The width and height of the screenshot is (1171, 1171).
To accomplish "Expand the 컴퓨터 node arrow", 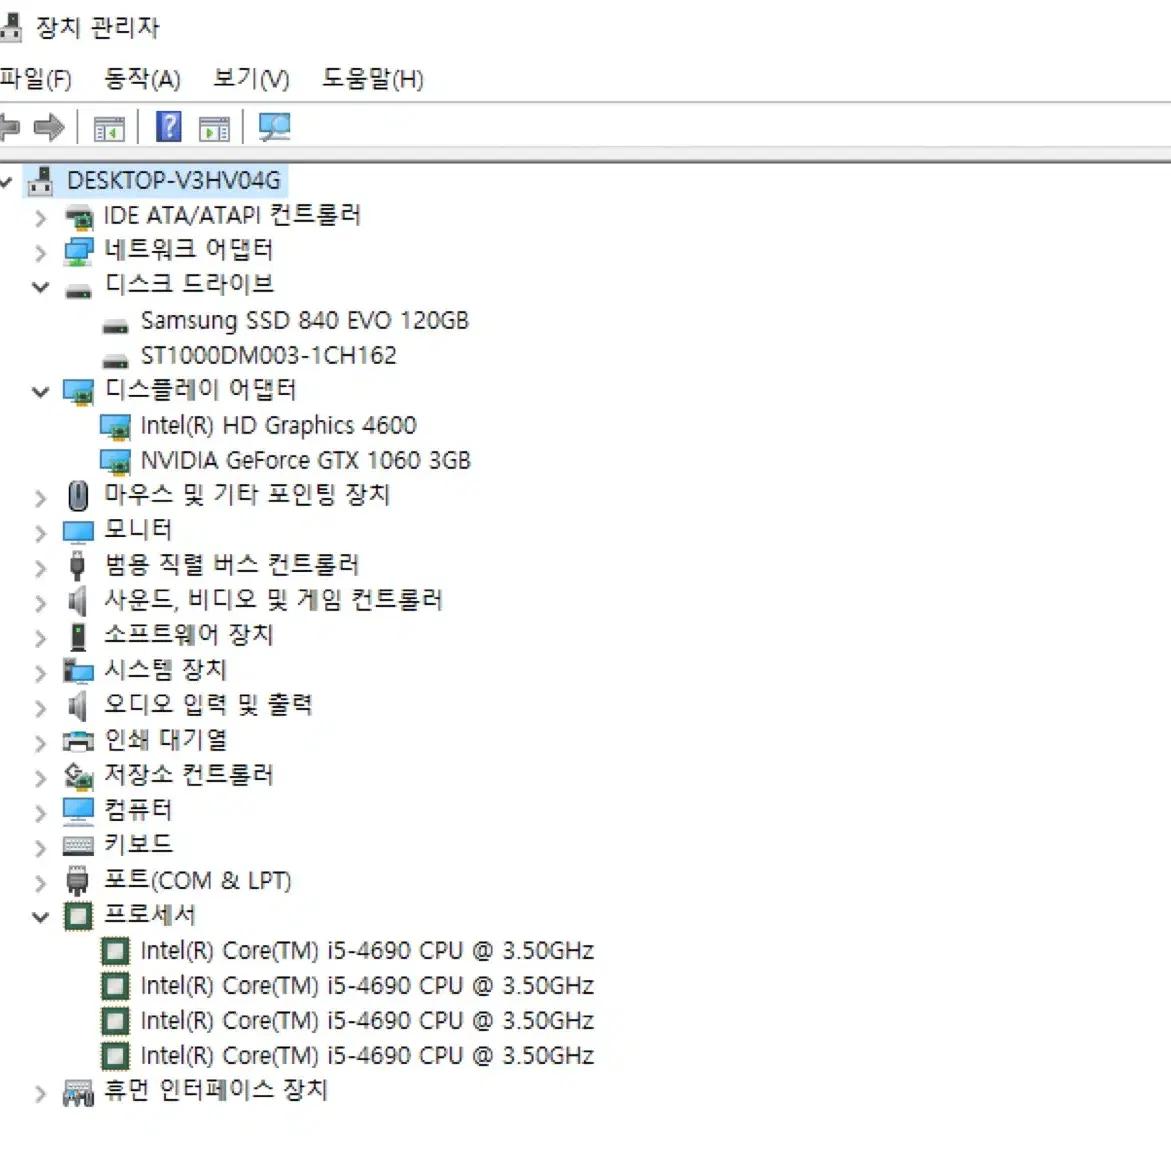I will coord(40,813).
